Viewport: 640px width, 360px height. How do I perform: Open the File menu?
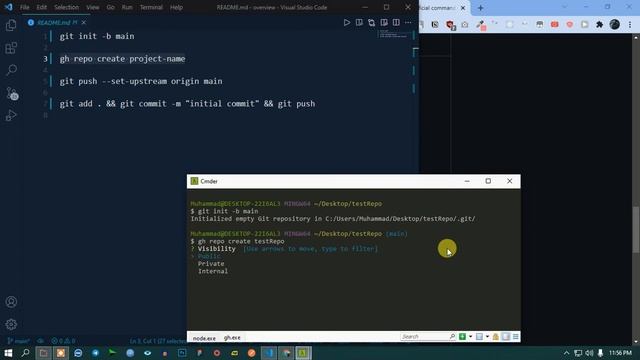tap(24, 7)
